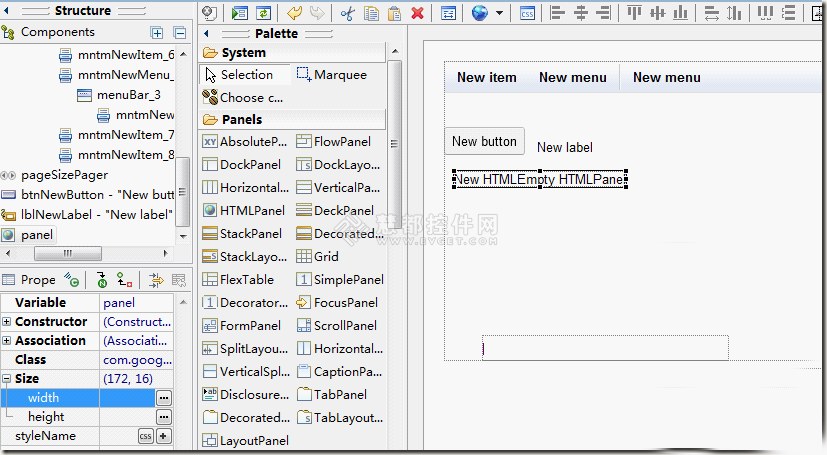Click the Refresh design toolbar icon

[x=263, y=13]
